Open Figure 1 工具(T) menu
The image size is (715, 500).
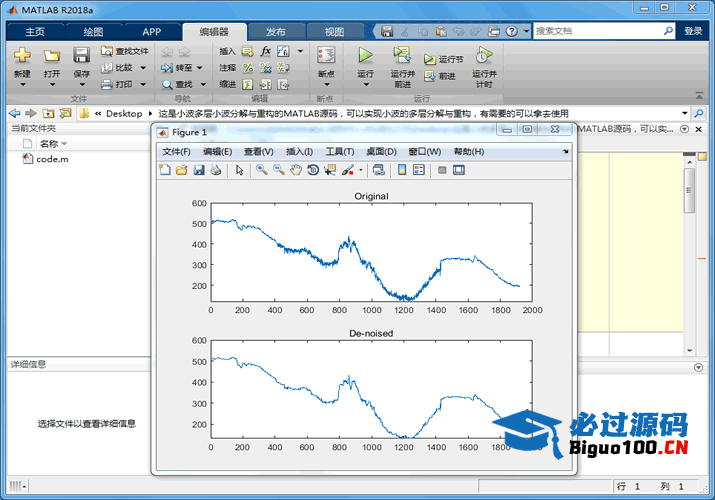340,152
